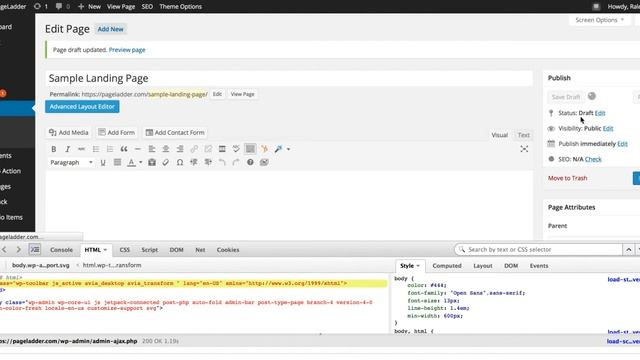Toggle bold formatting in editor toolbar
Screen dimensions: 640x360
pos(53,149)
